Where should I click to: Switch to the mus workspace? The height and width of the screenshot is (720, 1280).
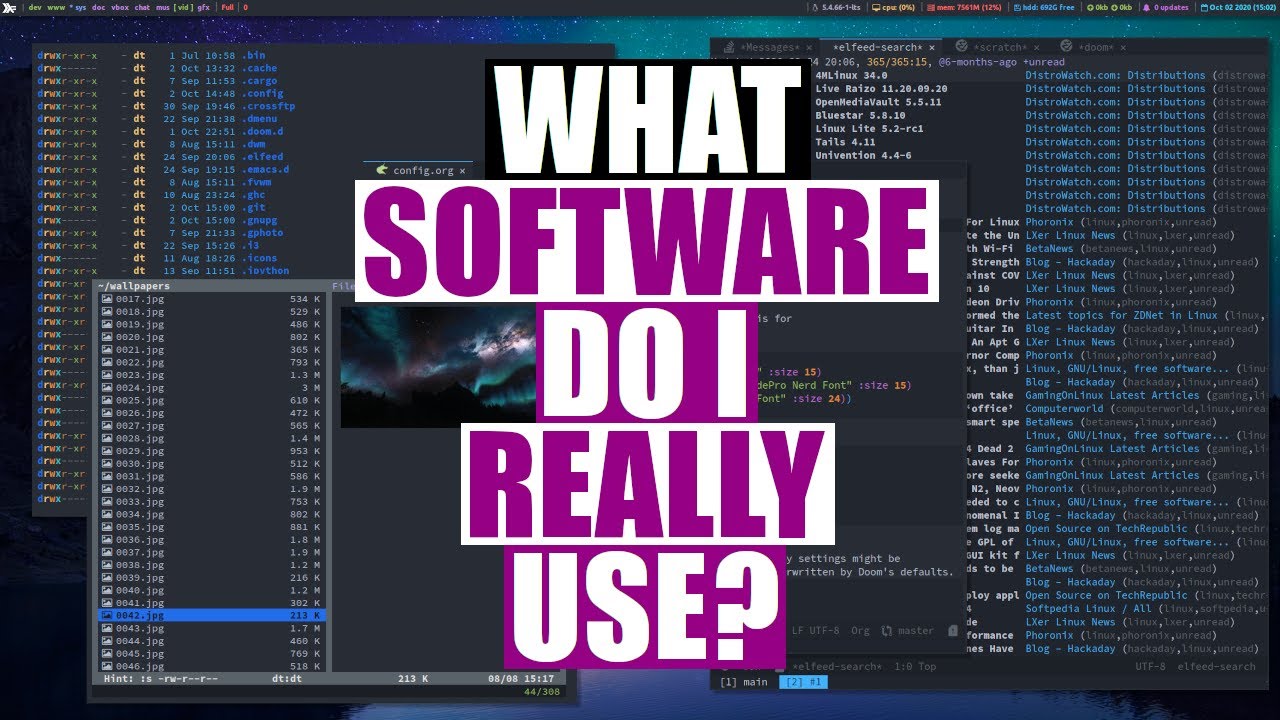tap(163, 7)
